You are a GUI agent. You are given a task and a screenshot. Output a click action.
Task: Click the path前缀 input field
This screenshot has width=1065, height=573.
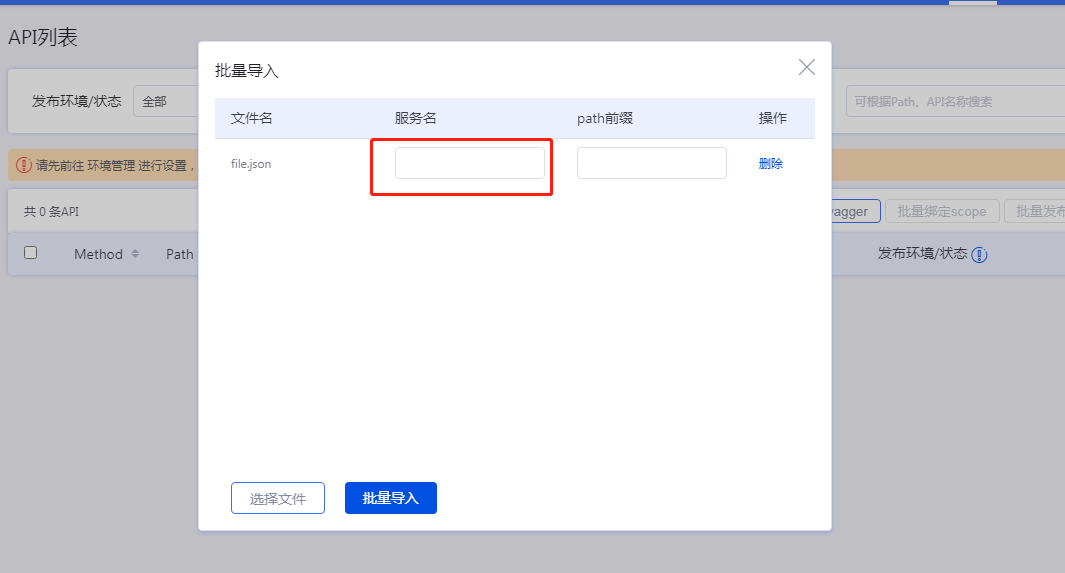tap(651, 163)
